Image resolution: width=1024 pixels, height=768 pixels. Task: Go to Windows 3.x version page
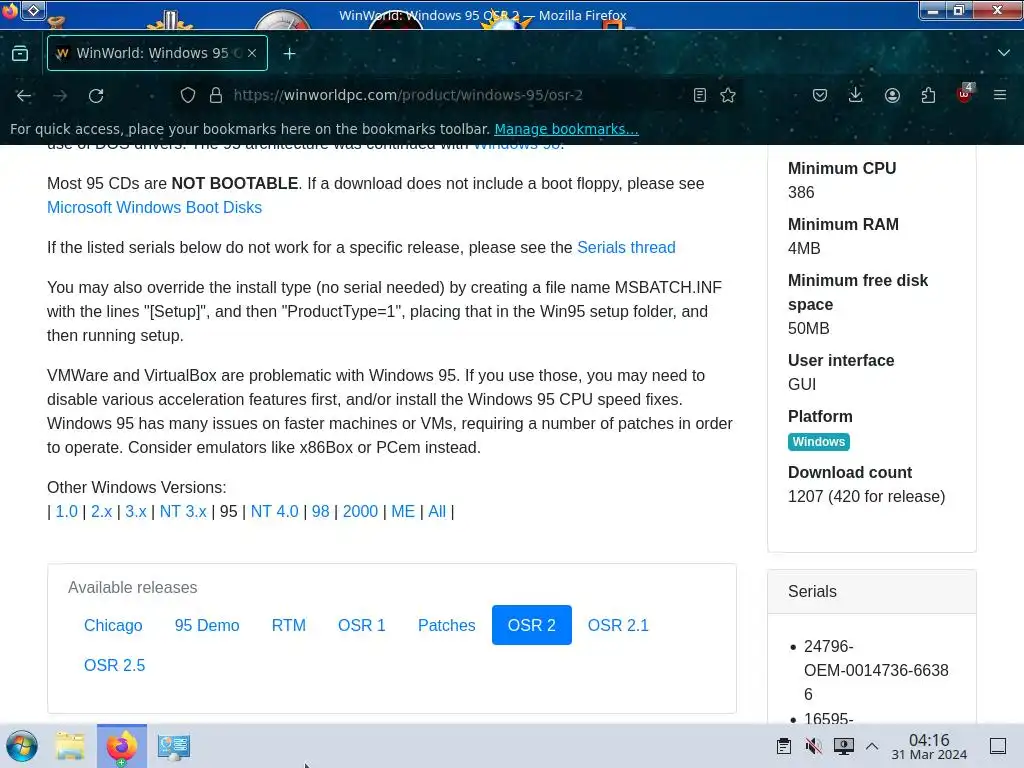(136, 511)
